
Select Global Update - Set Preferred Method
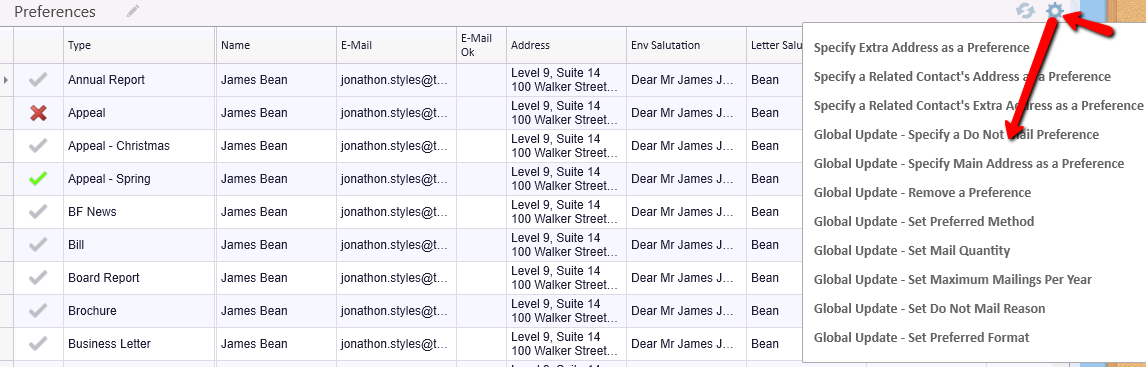(x=924, y=222)
